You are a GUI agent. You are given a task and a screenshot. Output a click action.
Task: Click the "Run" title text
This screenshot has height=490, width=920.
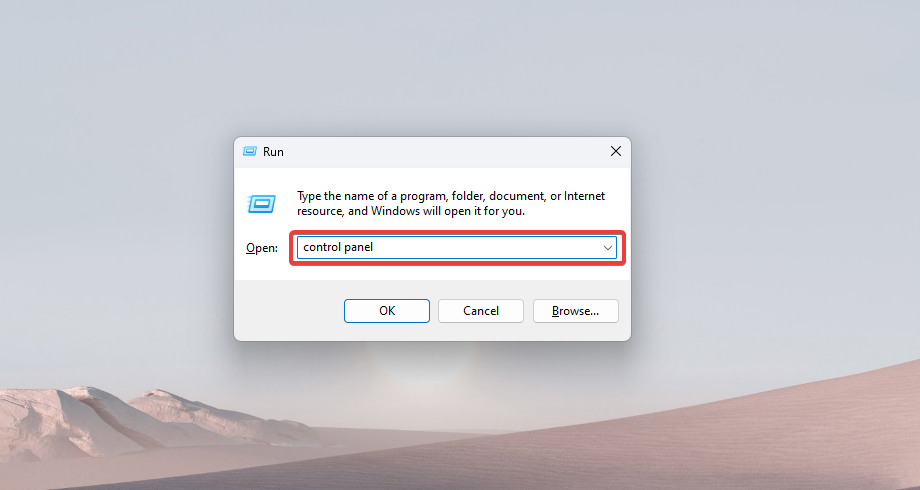point(273,152)
